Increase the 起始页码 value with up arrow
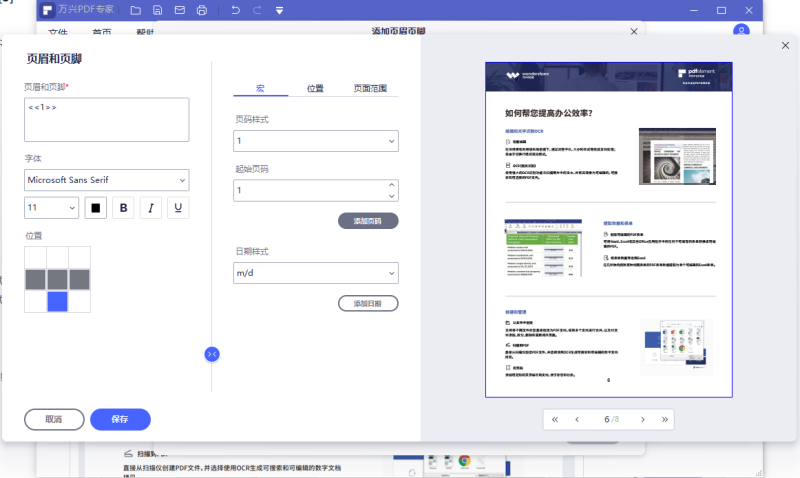Screen dimensions: 800x478 pyautogui.click(x=391, y=185)
